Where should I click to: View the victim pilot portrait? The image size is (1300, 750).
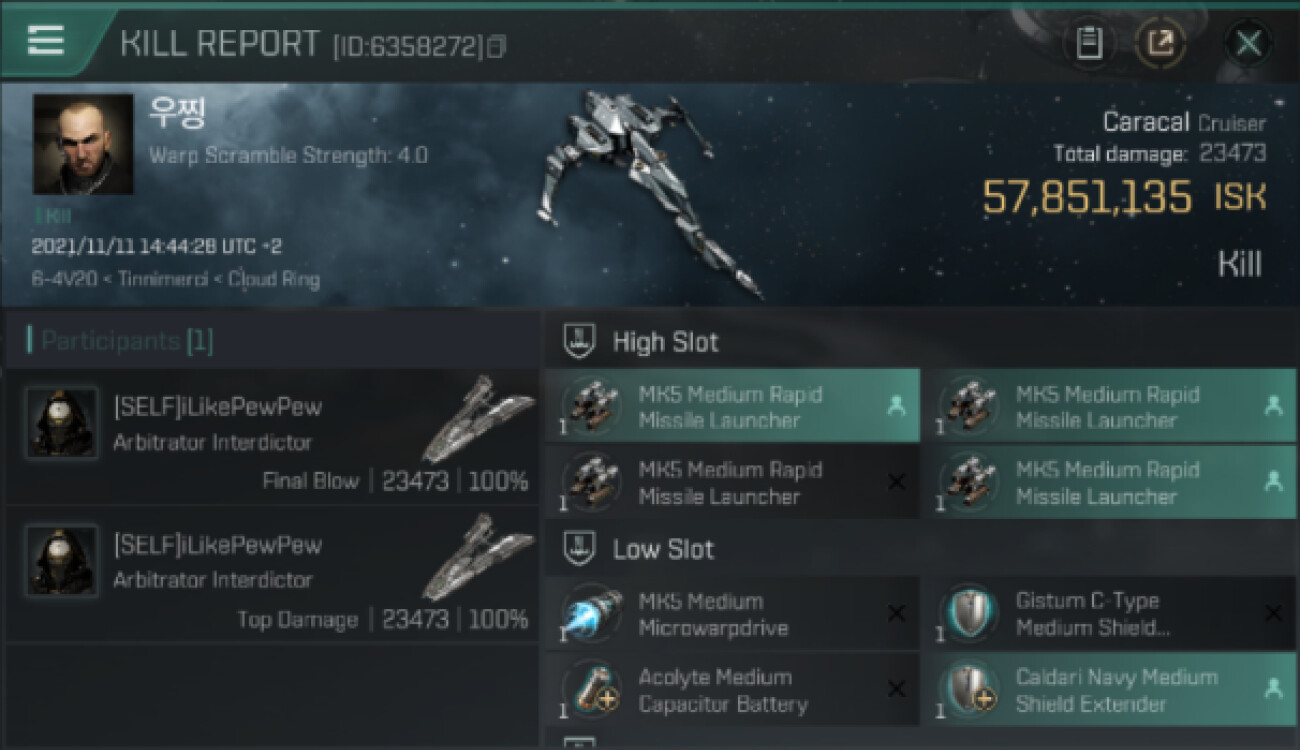coord(83,144)
